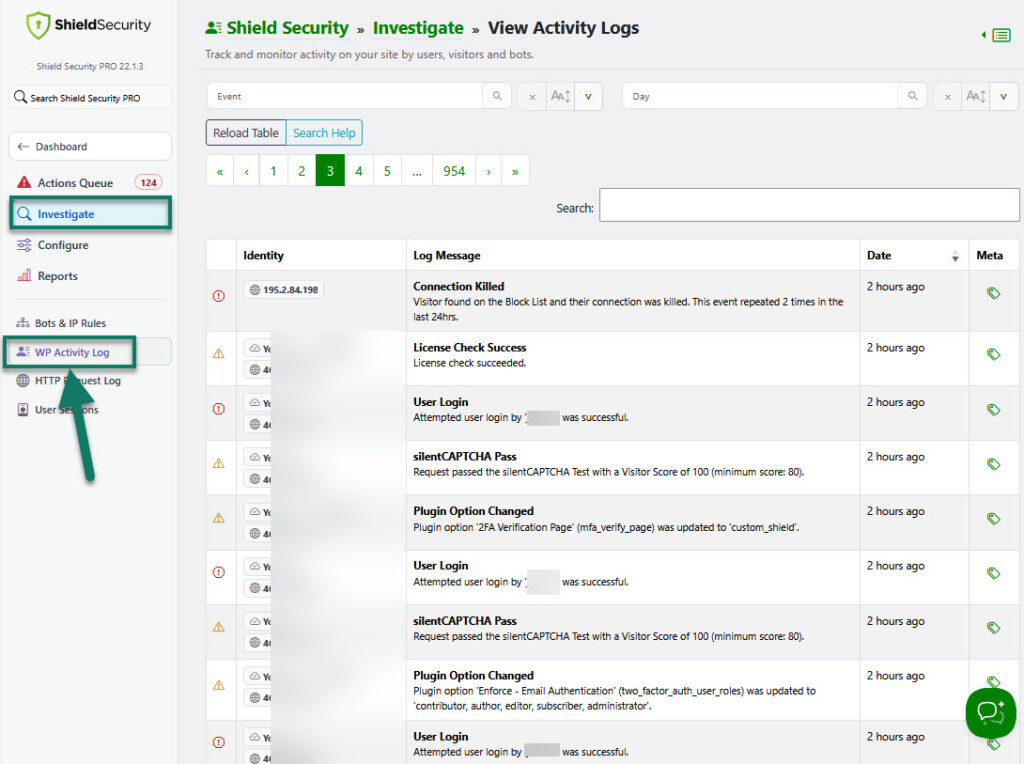Screen dimensions: 1024x764
Task: Open the Actions Queue warning icon
Action: pyautogui.click(x=24, y=182)
